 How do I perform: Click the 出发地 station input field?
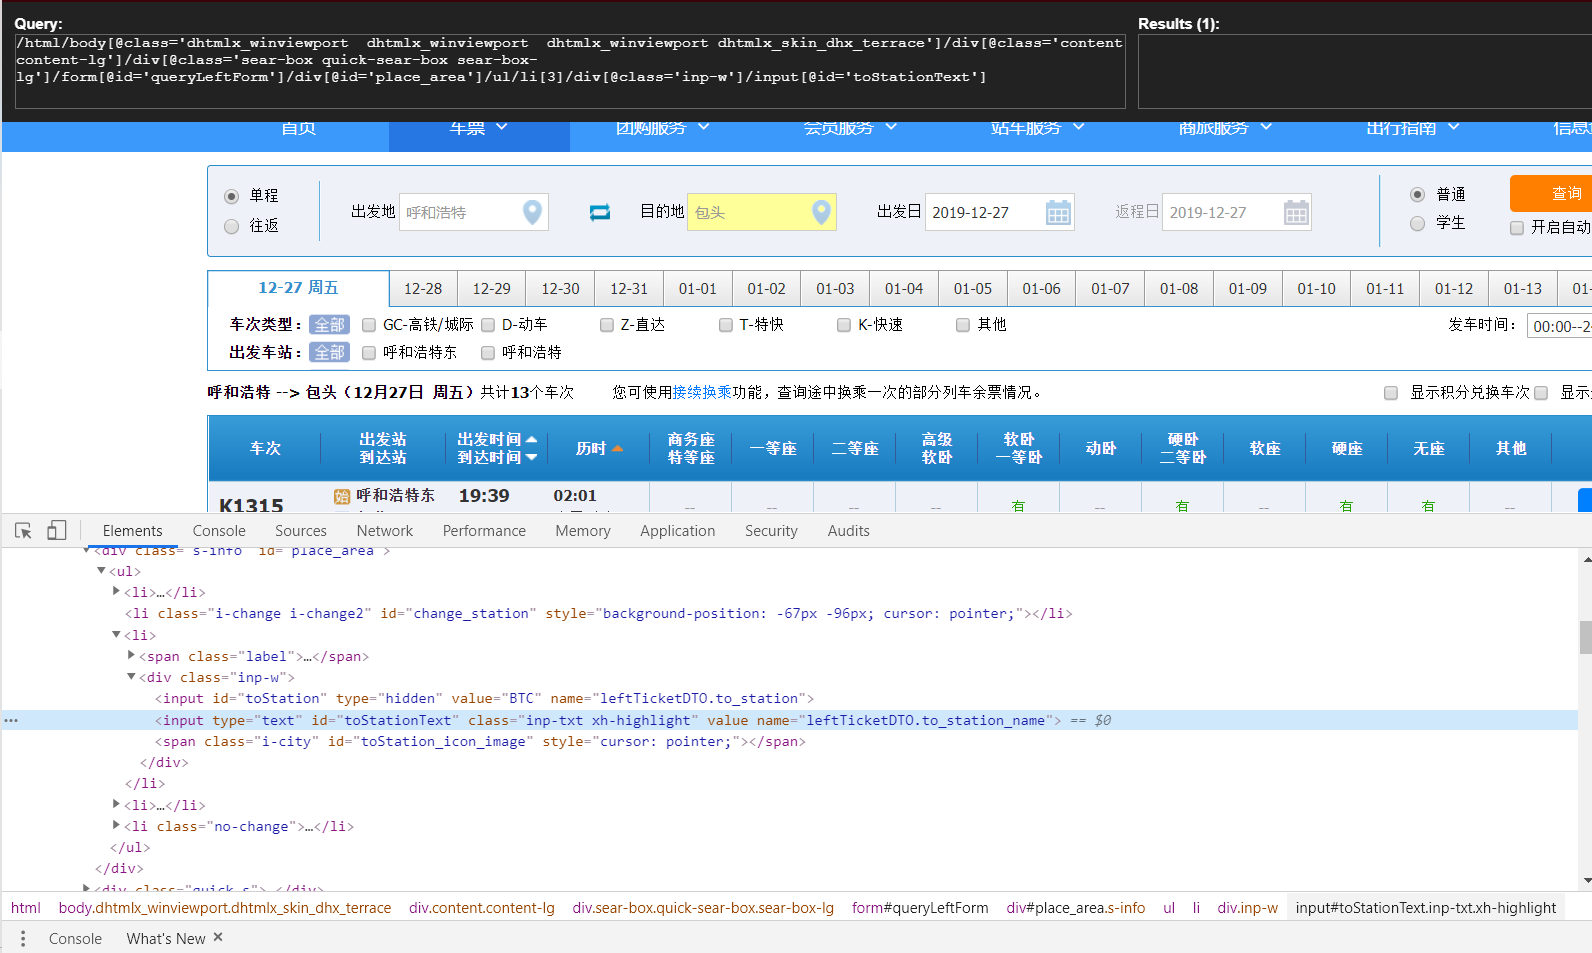coord(474,212)
